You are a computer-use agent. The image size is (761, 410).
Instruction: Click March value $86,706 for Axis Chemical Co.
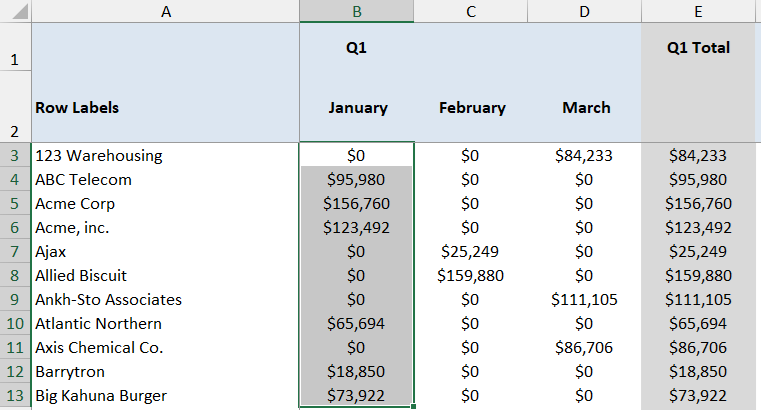click(584, 347)
